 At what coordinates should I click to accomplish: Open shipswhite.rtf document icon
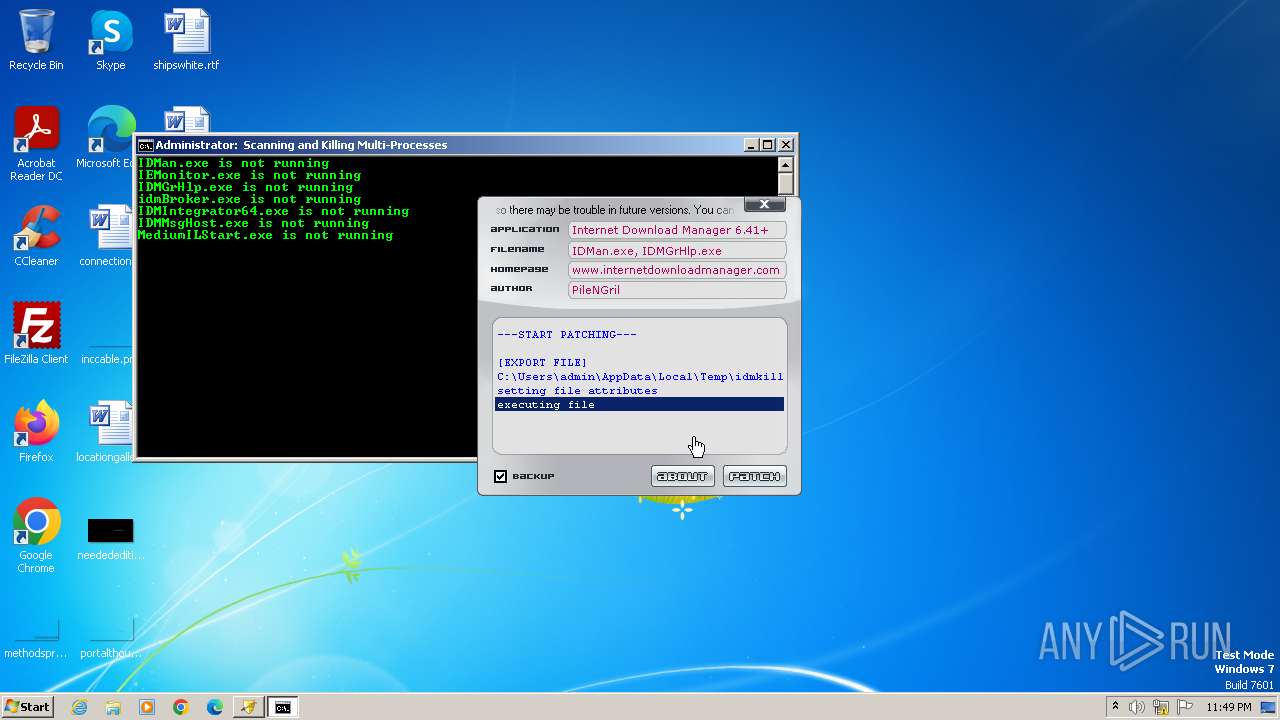click(186, 41)
